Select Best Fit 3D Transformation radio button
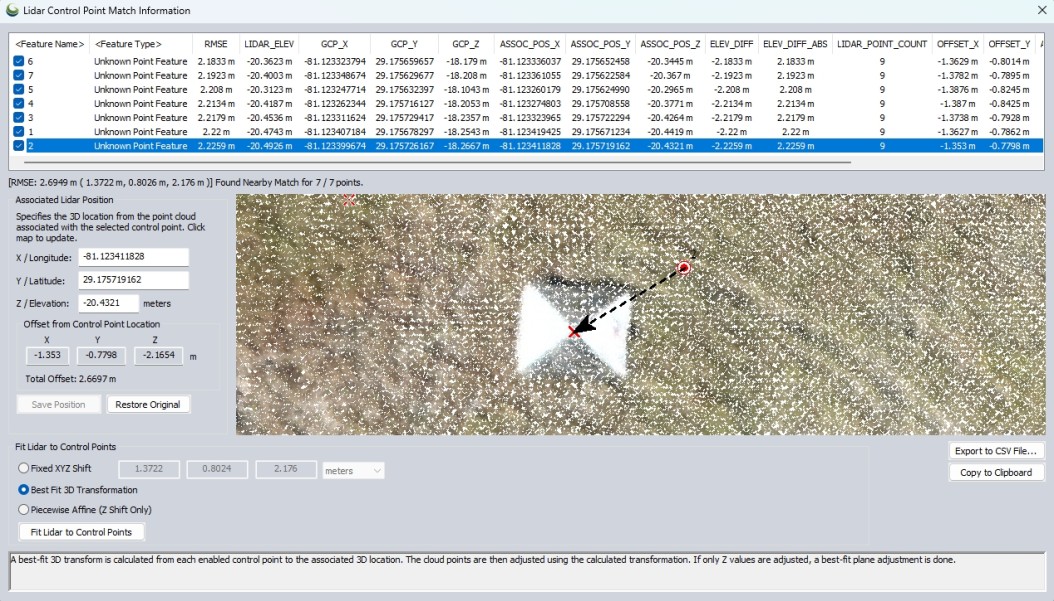 click(24, 490)
